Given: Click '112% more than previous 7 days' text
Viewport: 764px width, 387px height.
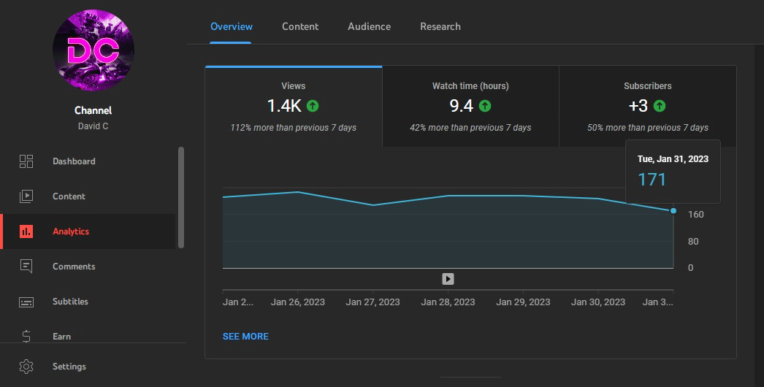Looking at the screenshot, I should (x=293, y=128).
